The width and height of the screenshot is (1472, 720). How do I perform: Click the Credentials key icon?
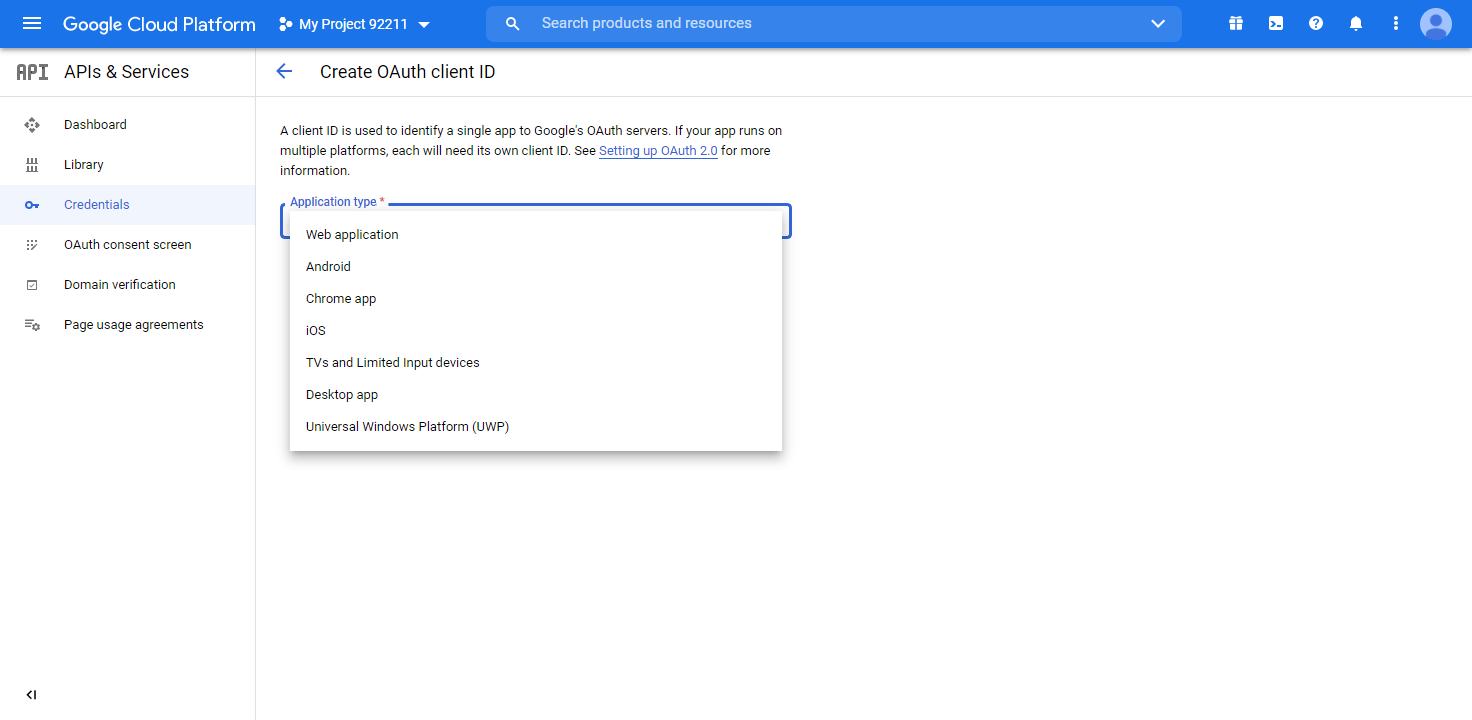[32, 205]
